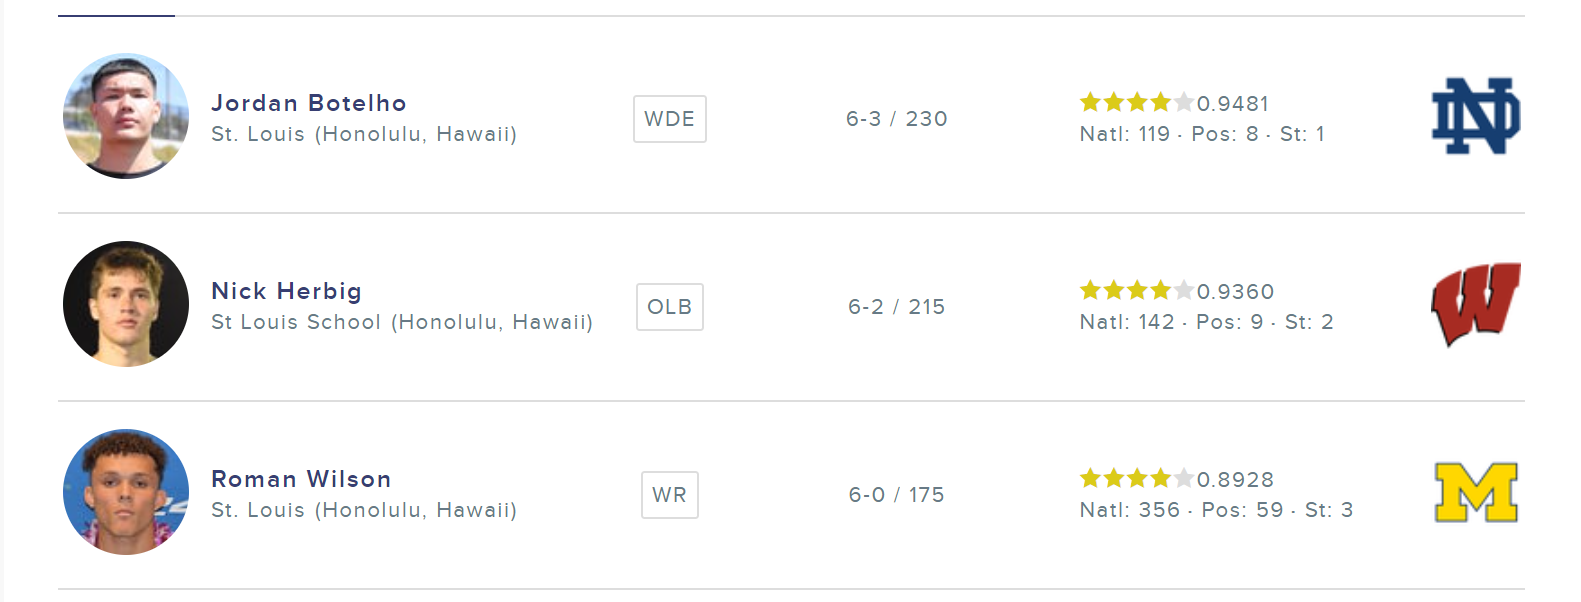Screen dimensions: 1581x602
Task: Click the Michigan block M logo
Action: click(1476, 492)
